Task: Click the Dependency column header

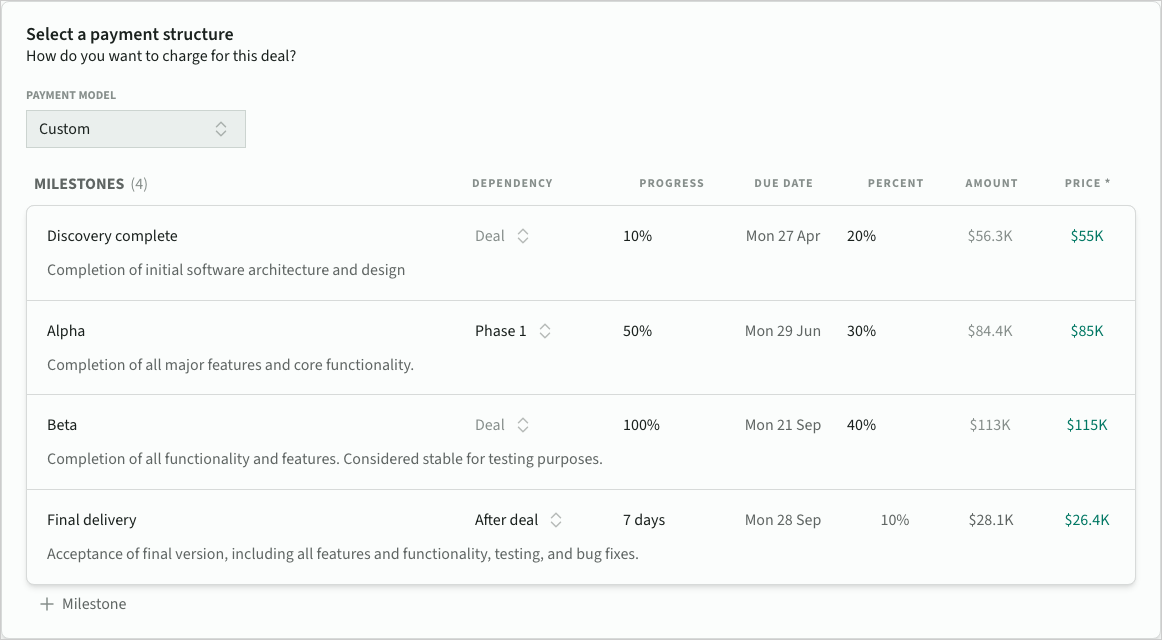Action: [x=512, y=183]
